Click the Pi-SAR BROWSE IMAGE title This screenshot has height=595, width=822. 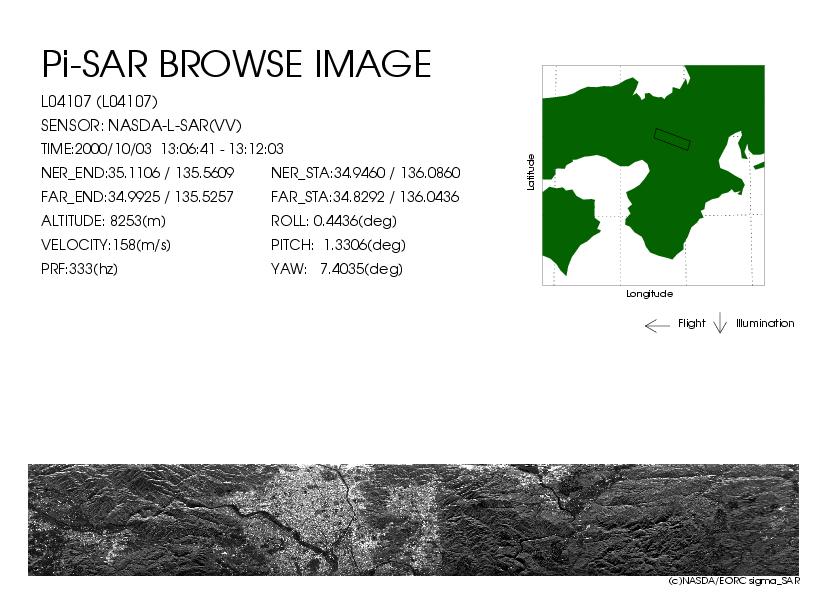click(x=236, y=64)
